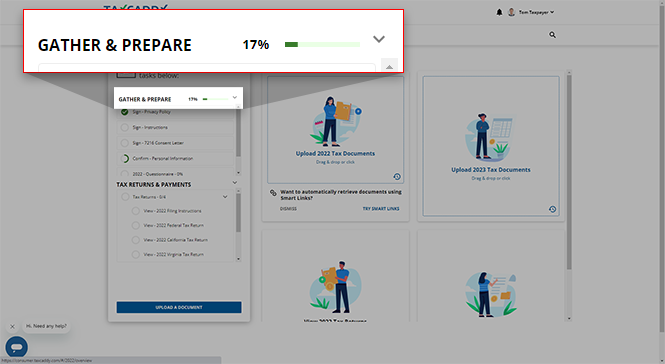Open history icon on Upload 2022 card
665x364 pixels.
point(397,176)
